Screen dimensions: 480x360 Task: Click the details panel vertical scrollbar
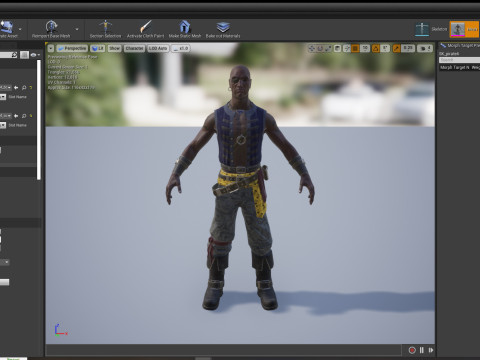(39, 120)
